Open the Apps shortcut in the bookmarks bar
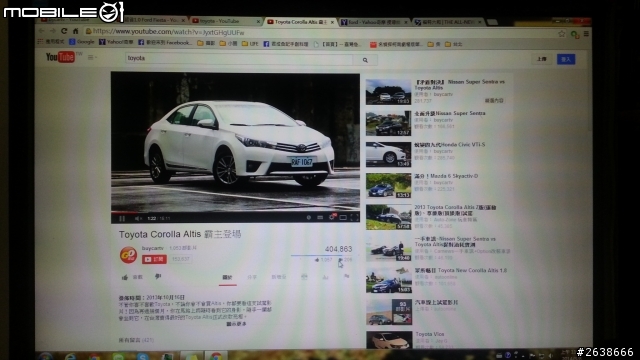Screen dimensions: 640x360 click(51, 41)
